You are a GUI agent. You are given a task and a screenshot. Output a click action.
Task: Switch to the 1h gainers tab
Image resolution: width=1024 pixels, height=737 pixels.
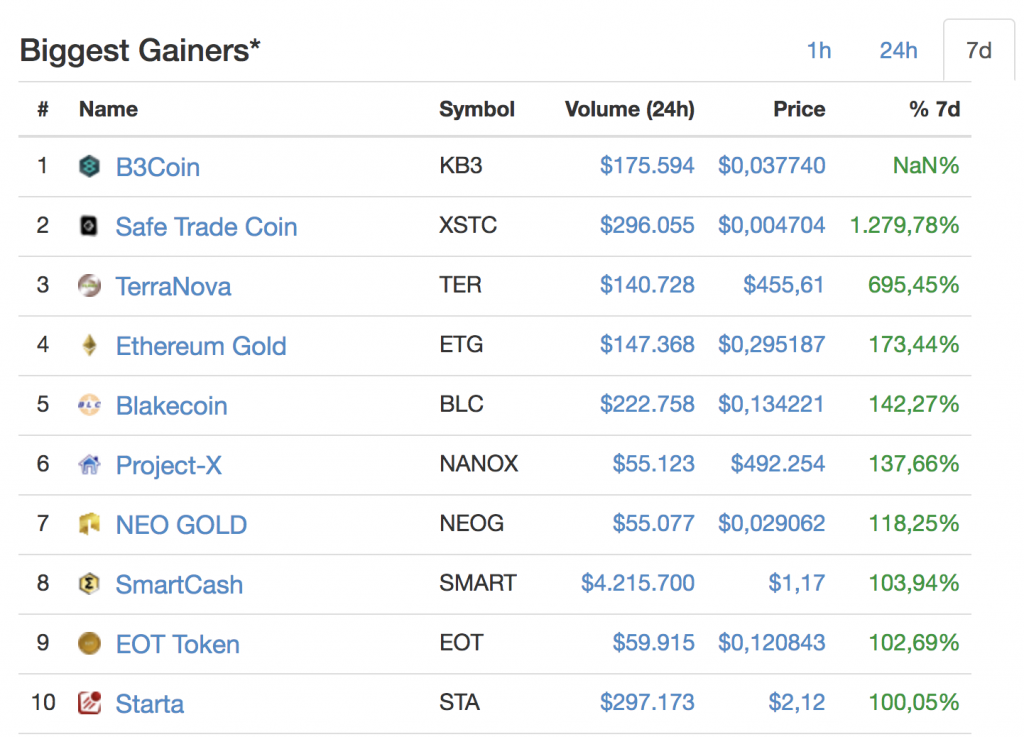[818, 50]
